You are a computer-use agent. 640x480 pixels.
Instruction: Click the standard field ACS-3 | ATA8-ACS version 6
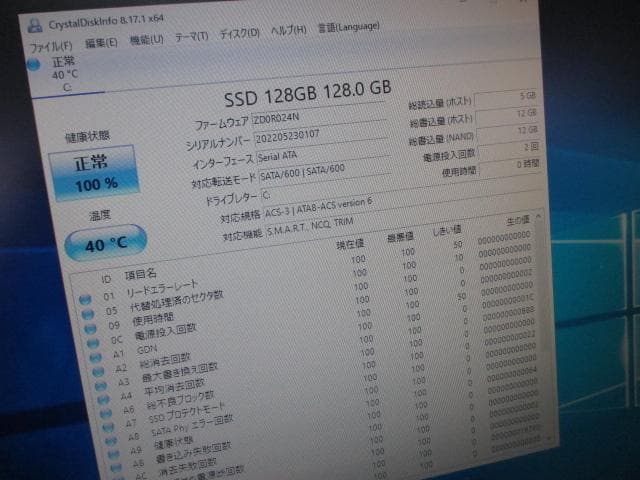[x=404, y=203]
